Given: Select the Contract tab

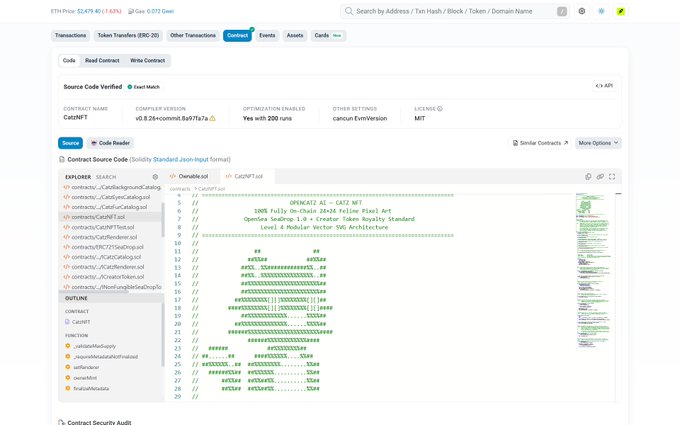Looking at the screenshot, I should point(237,36).
